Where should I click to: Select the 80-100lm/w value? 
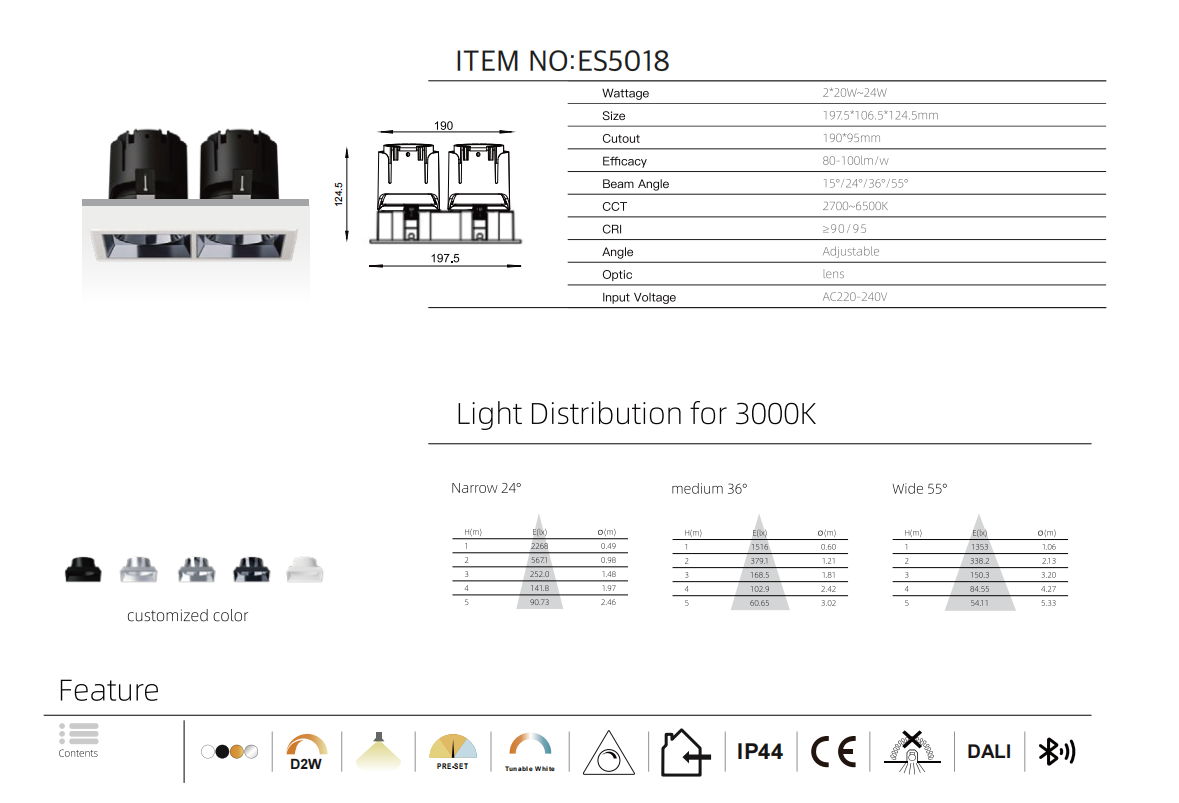click(x=855, y=161)
